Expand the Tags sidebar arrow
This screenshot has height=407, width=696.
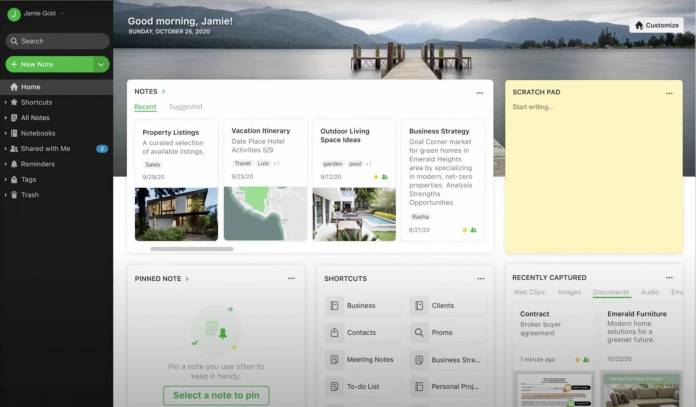coord(5,179)
